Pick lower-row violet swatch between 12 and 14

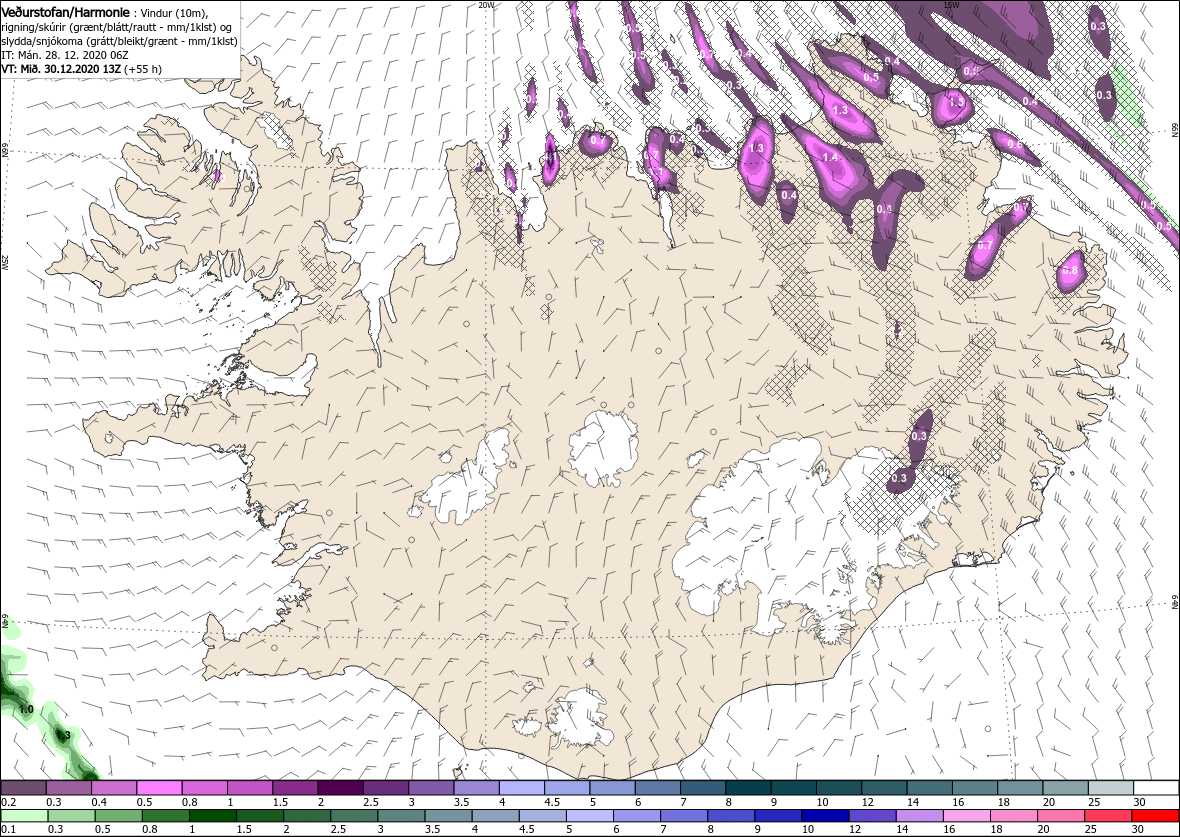click(x=873, y=816)
